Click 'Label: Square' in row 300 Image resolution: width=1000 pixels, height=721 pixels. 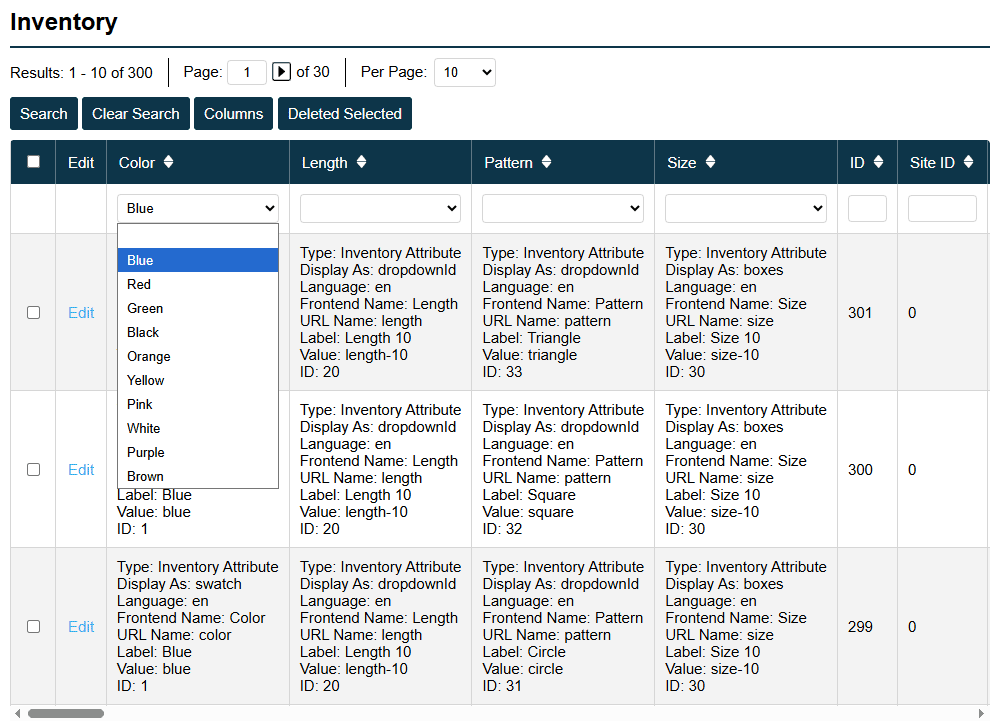[529, 495]
